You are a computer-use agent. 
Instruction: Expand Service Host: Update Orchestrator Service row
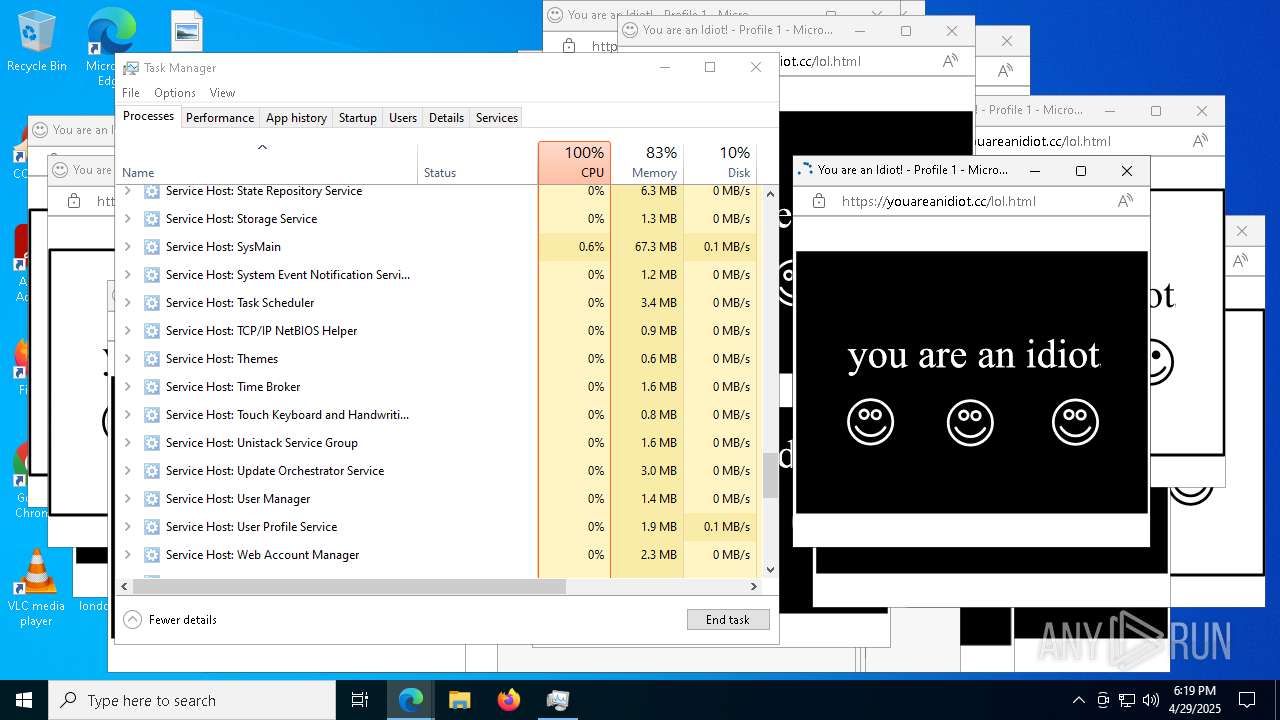pyautogui.click(x=127, y=470)
